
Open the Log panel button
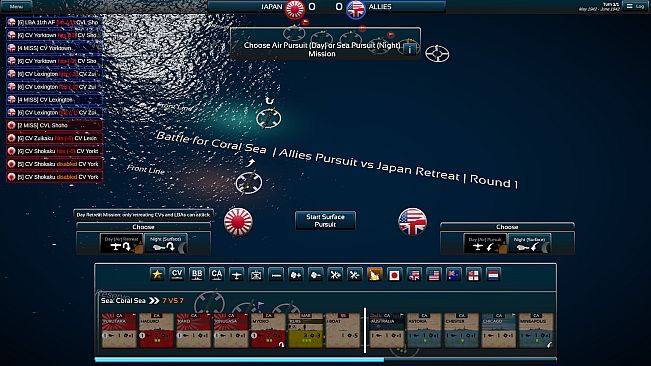point(636,6)
